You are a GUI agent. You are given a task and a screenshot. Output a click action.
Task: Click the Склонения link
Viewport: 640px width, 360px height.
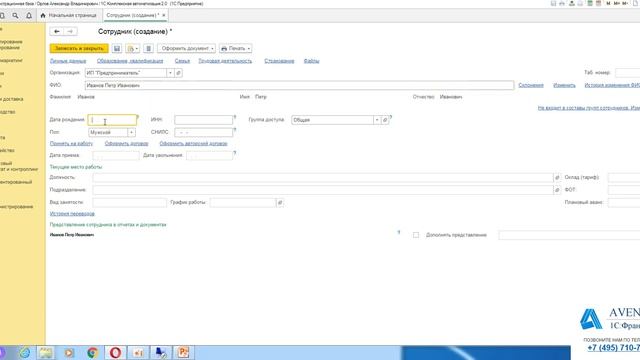pos(531,85)
